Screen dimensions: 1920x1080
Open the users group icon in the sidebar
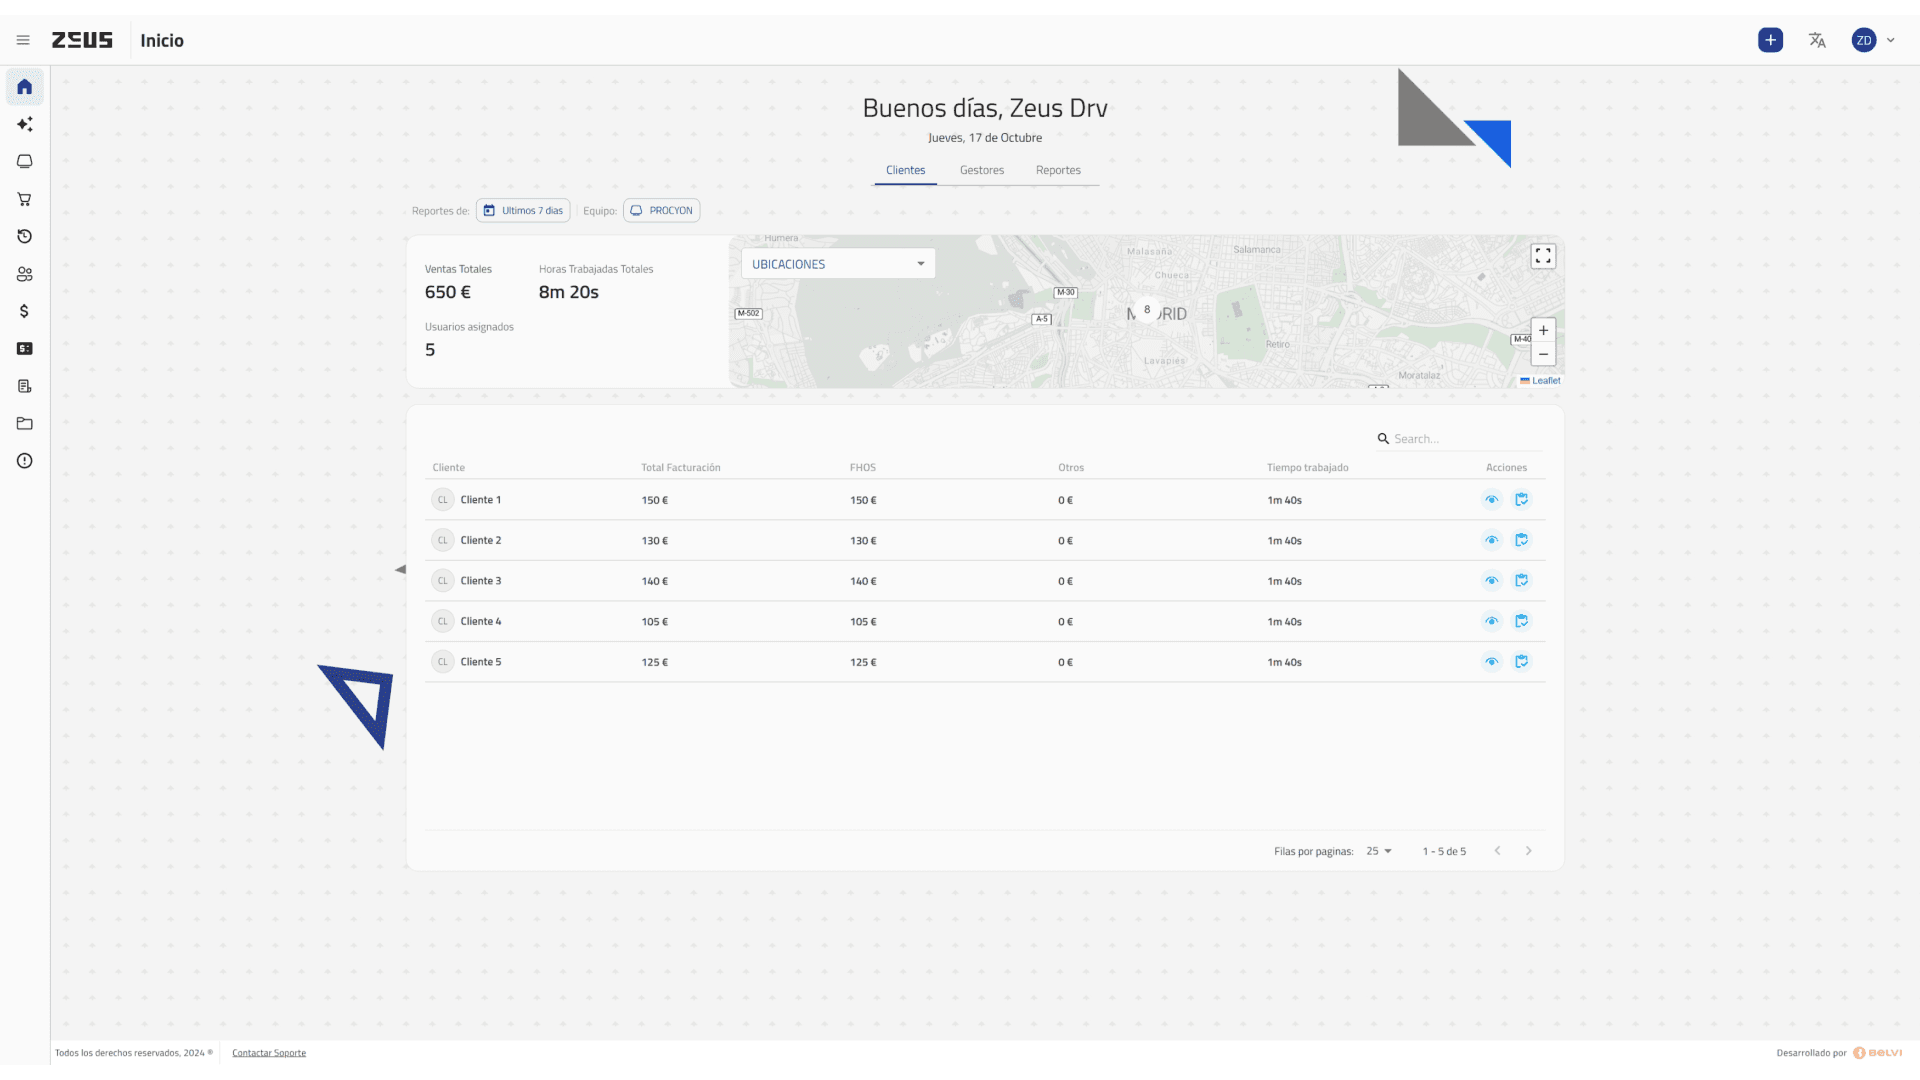[x=25, y=274]
